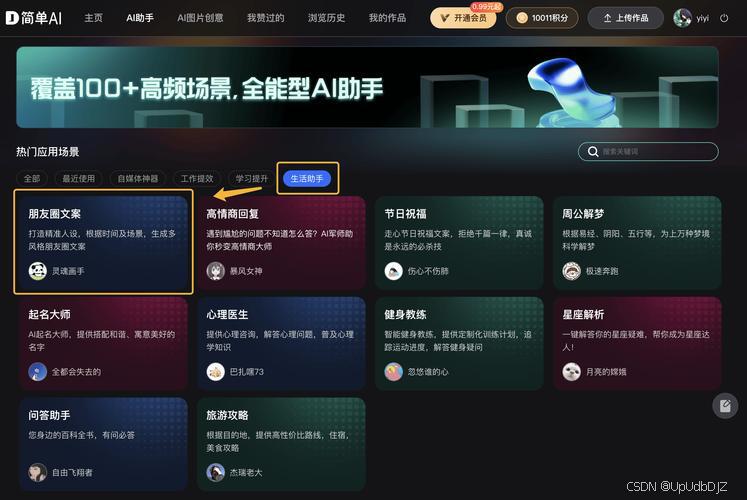
Task: Select the 全部 category filter
Action: click(x=32, y=179)
